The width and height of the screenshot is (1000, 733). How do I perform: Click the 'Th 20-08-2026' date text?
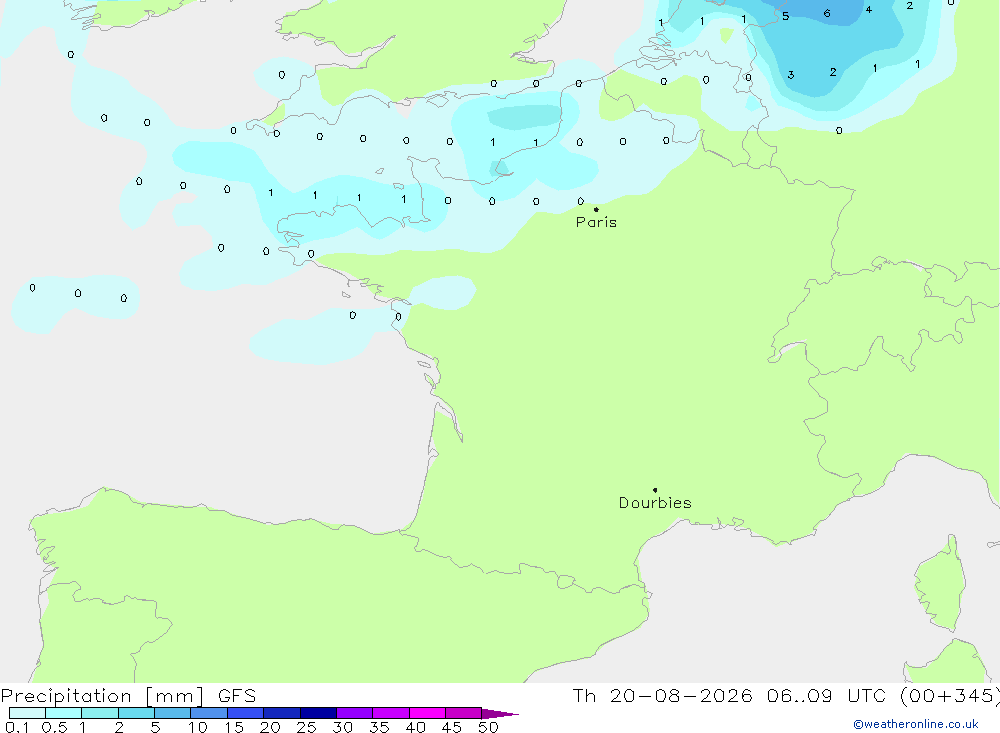662,696
